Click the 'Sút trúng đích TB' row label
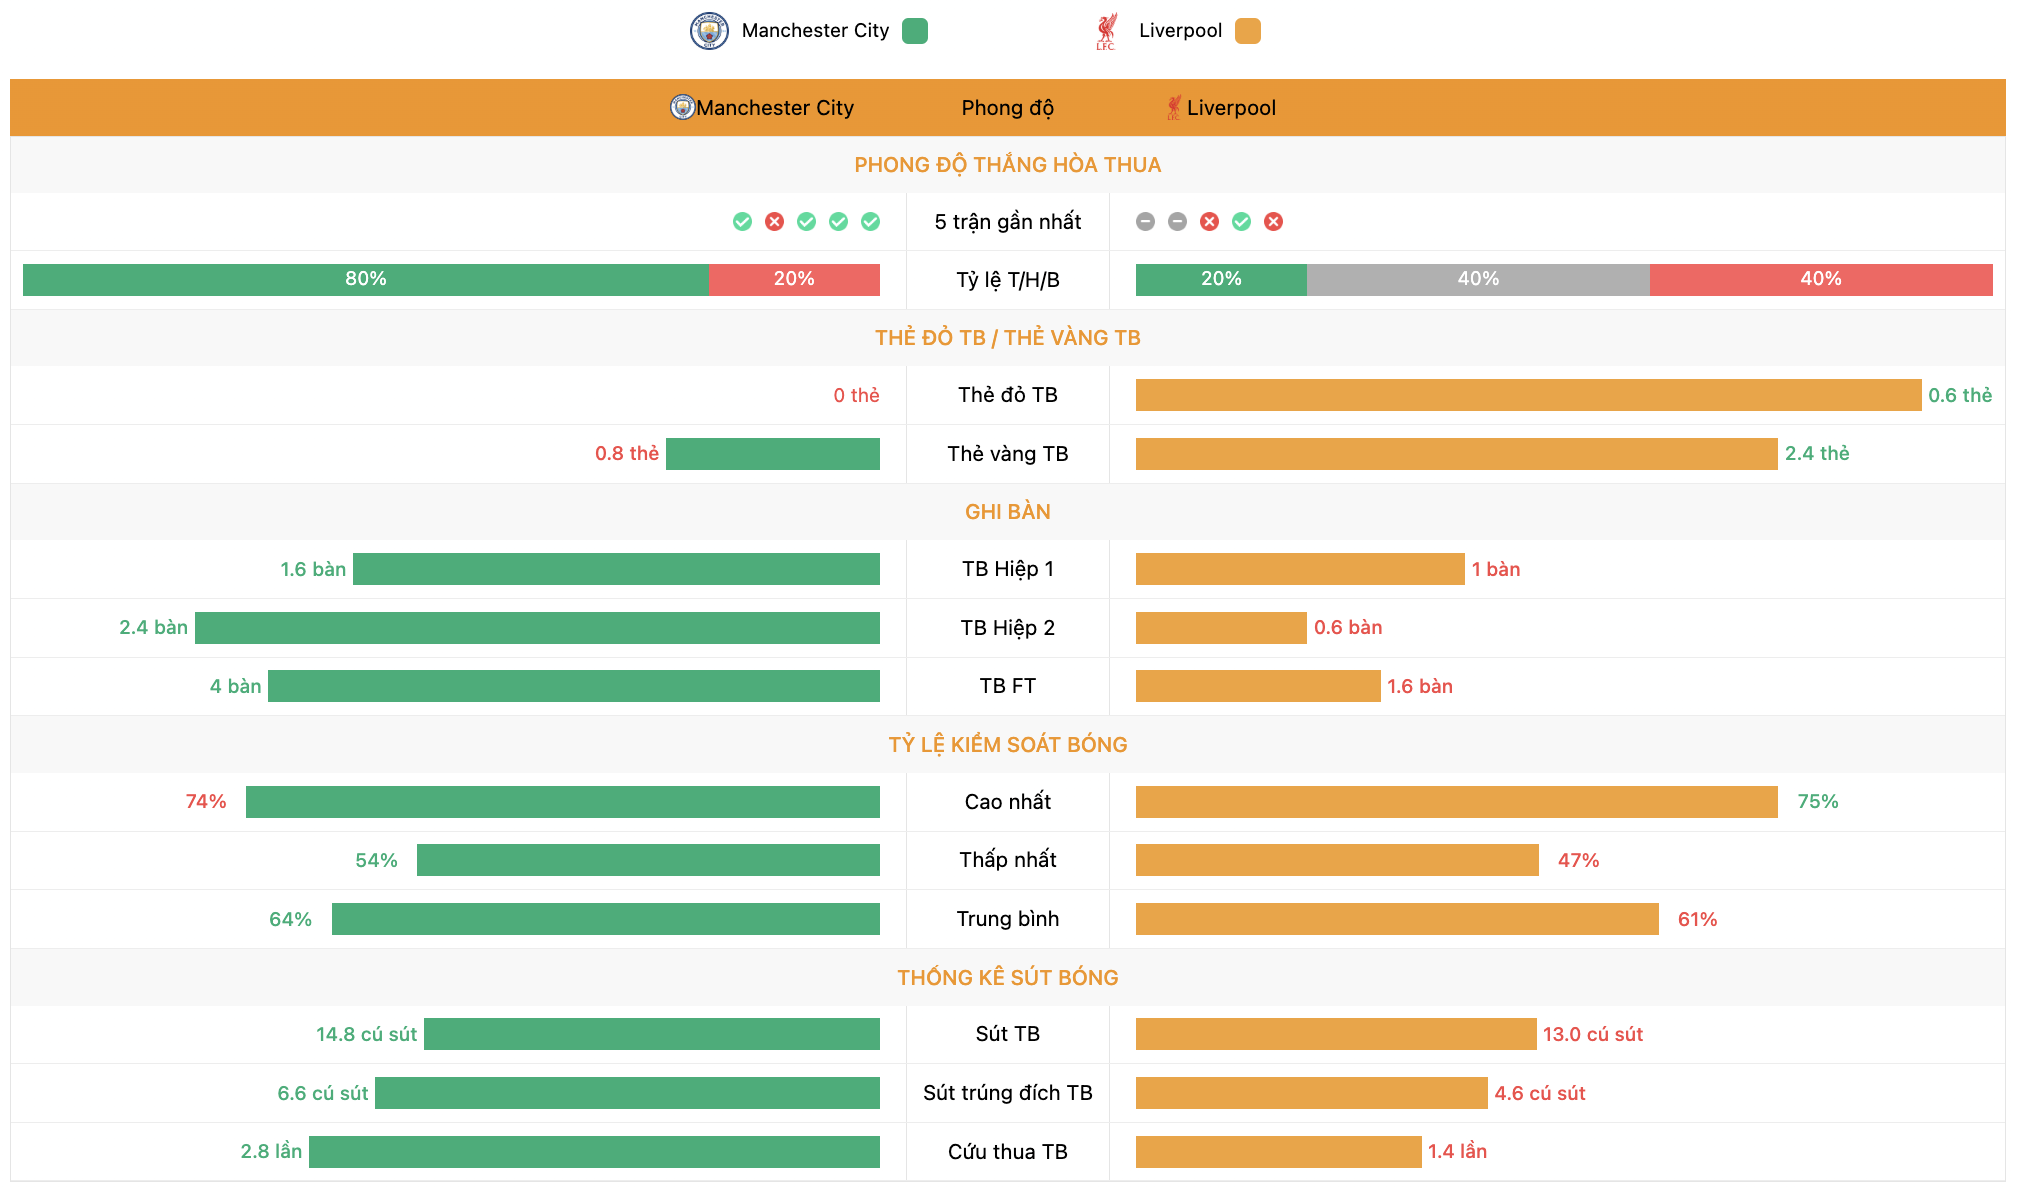Viewport: 2018px width, 1192px height. pos(1007,1093)
